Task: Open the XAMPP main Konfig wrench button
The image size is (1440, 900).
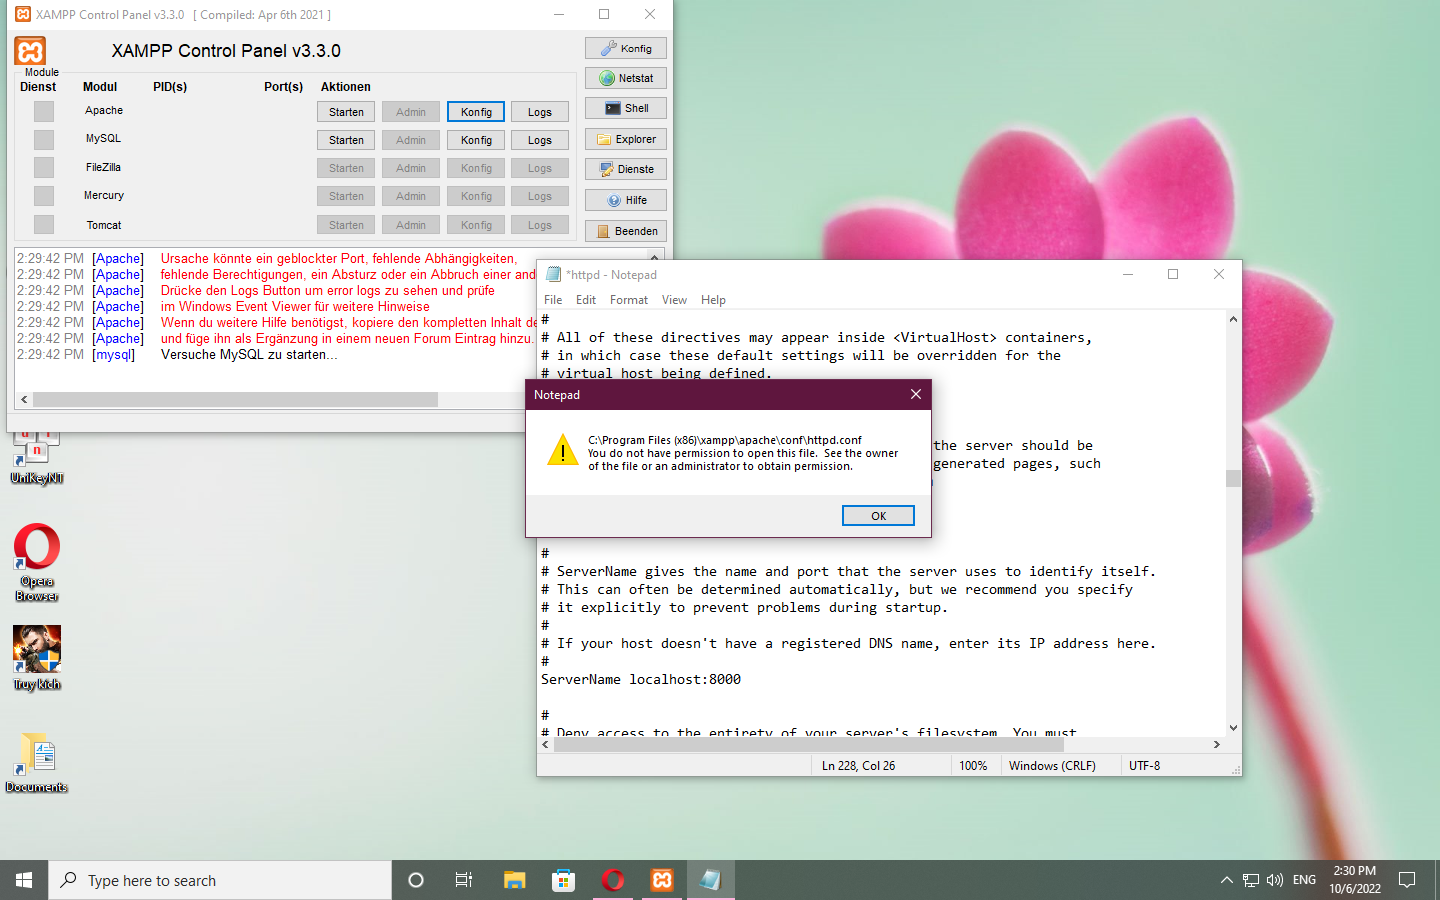Action: click(626, 48)
